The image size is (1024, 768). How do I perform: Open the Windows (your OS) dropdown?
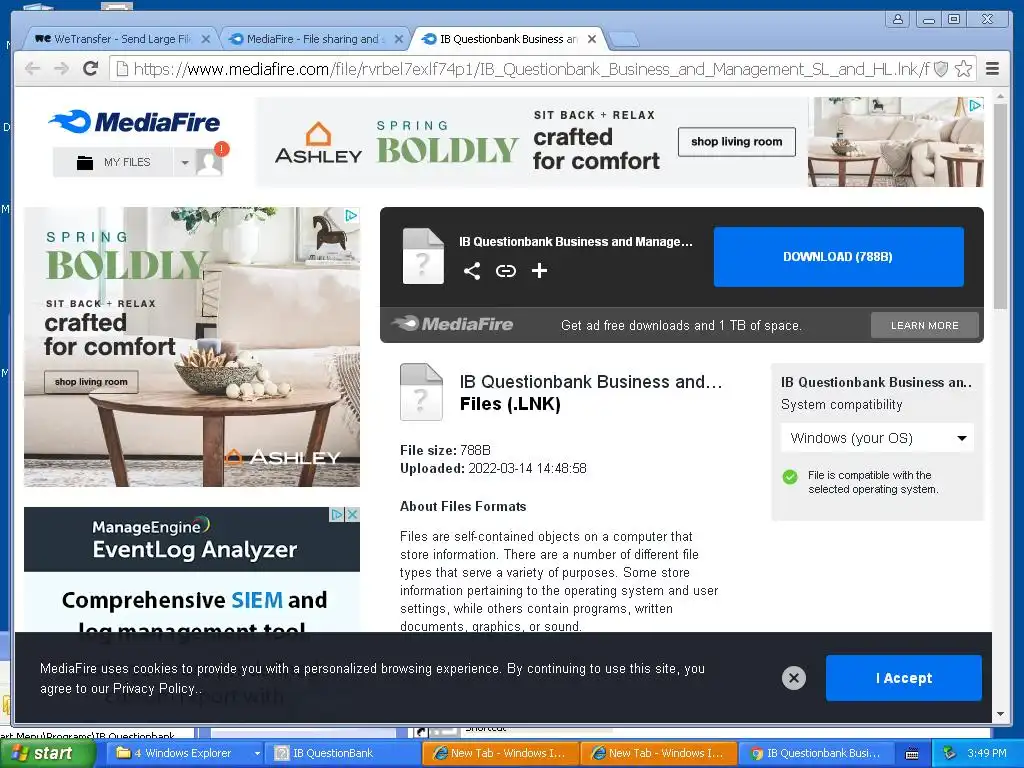click(877, 438)
